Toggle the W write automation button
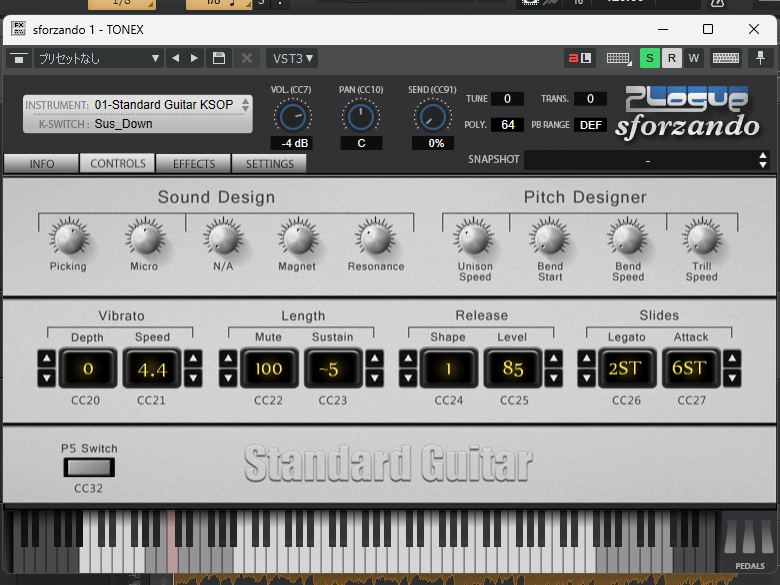 694,58
